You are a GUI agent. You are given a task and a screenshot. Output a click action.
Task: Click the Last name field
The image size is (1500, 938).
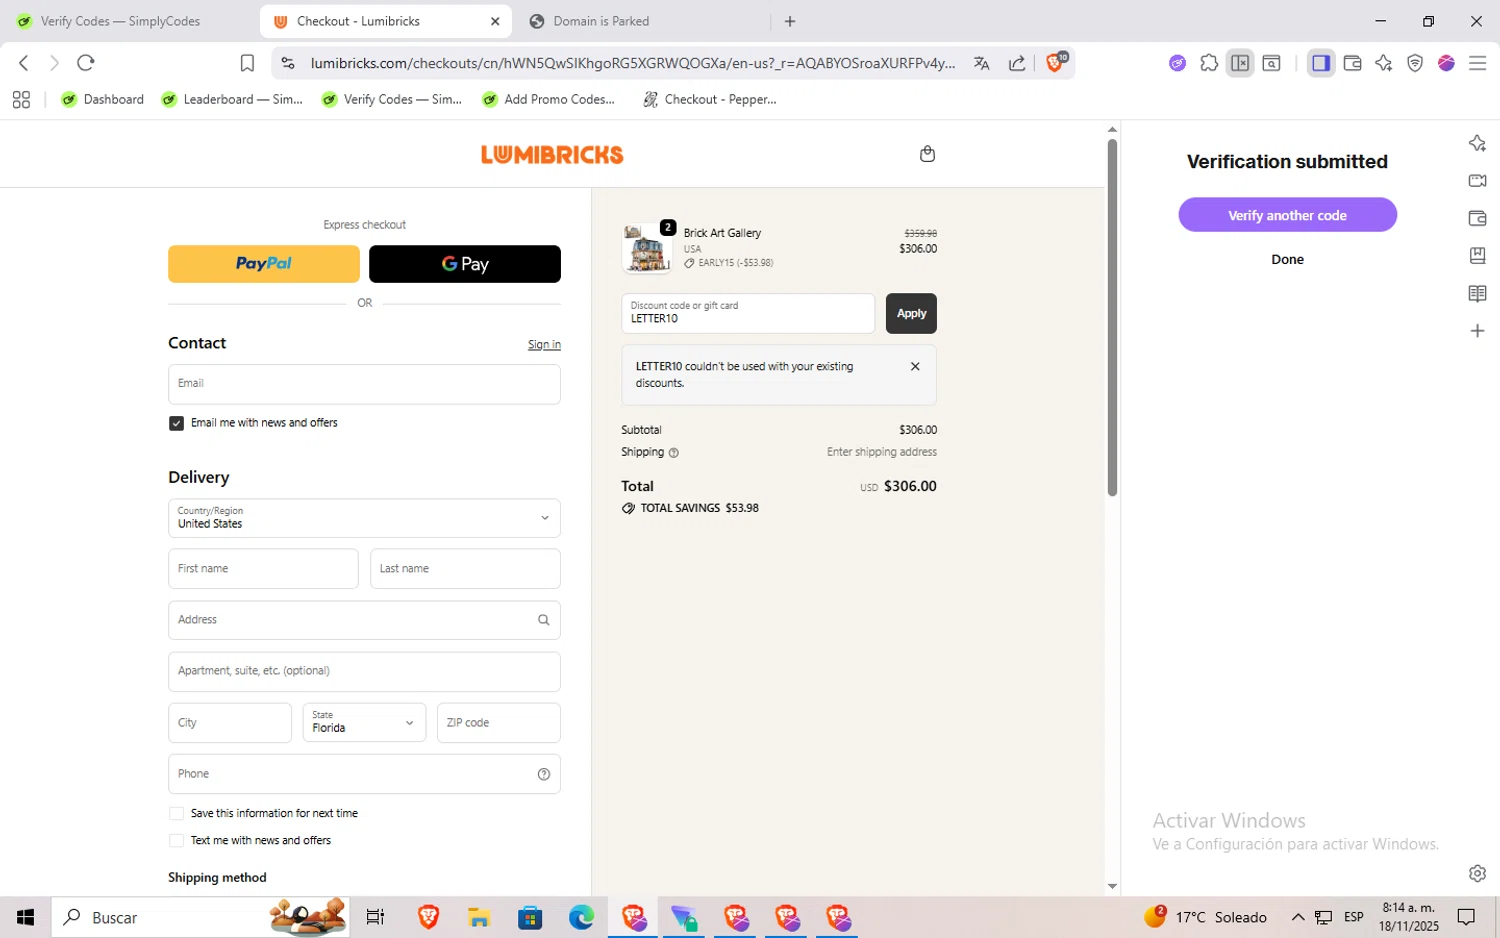coord(465,568)
